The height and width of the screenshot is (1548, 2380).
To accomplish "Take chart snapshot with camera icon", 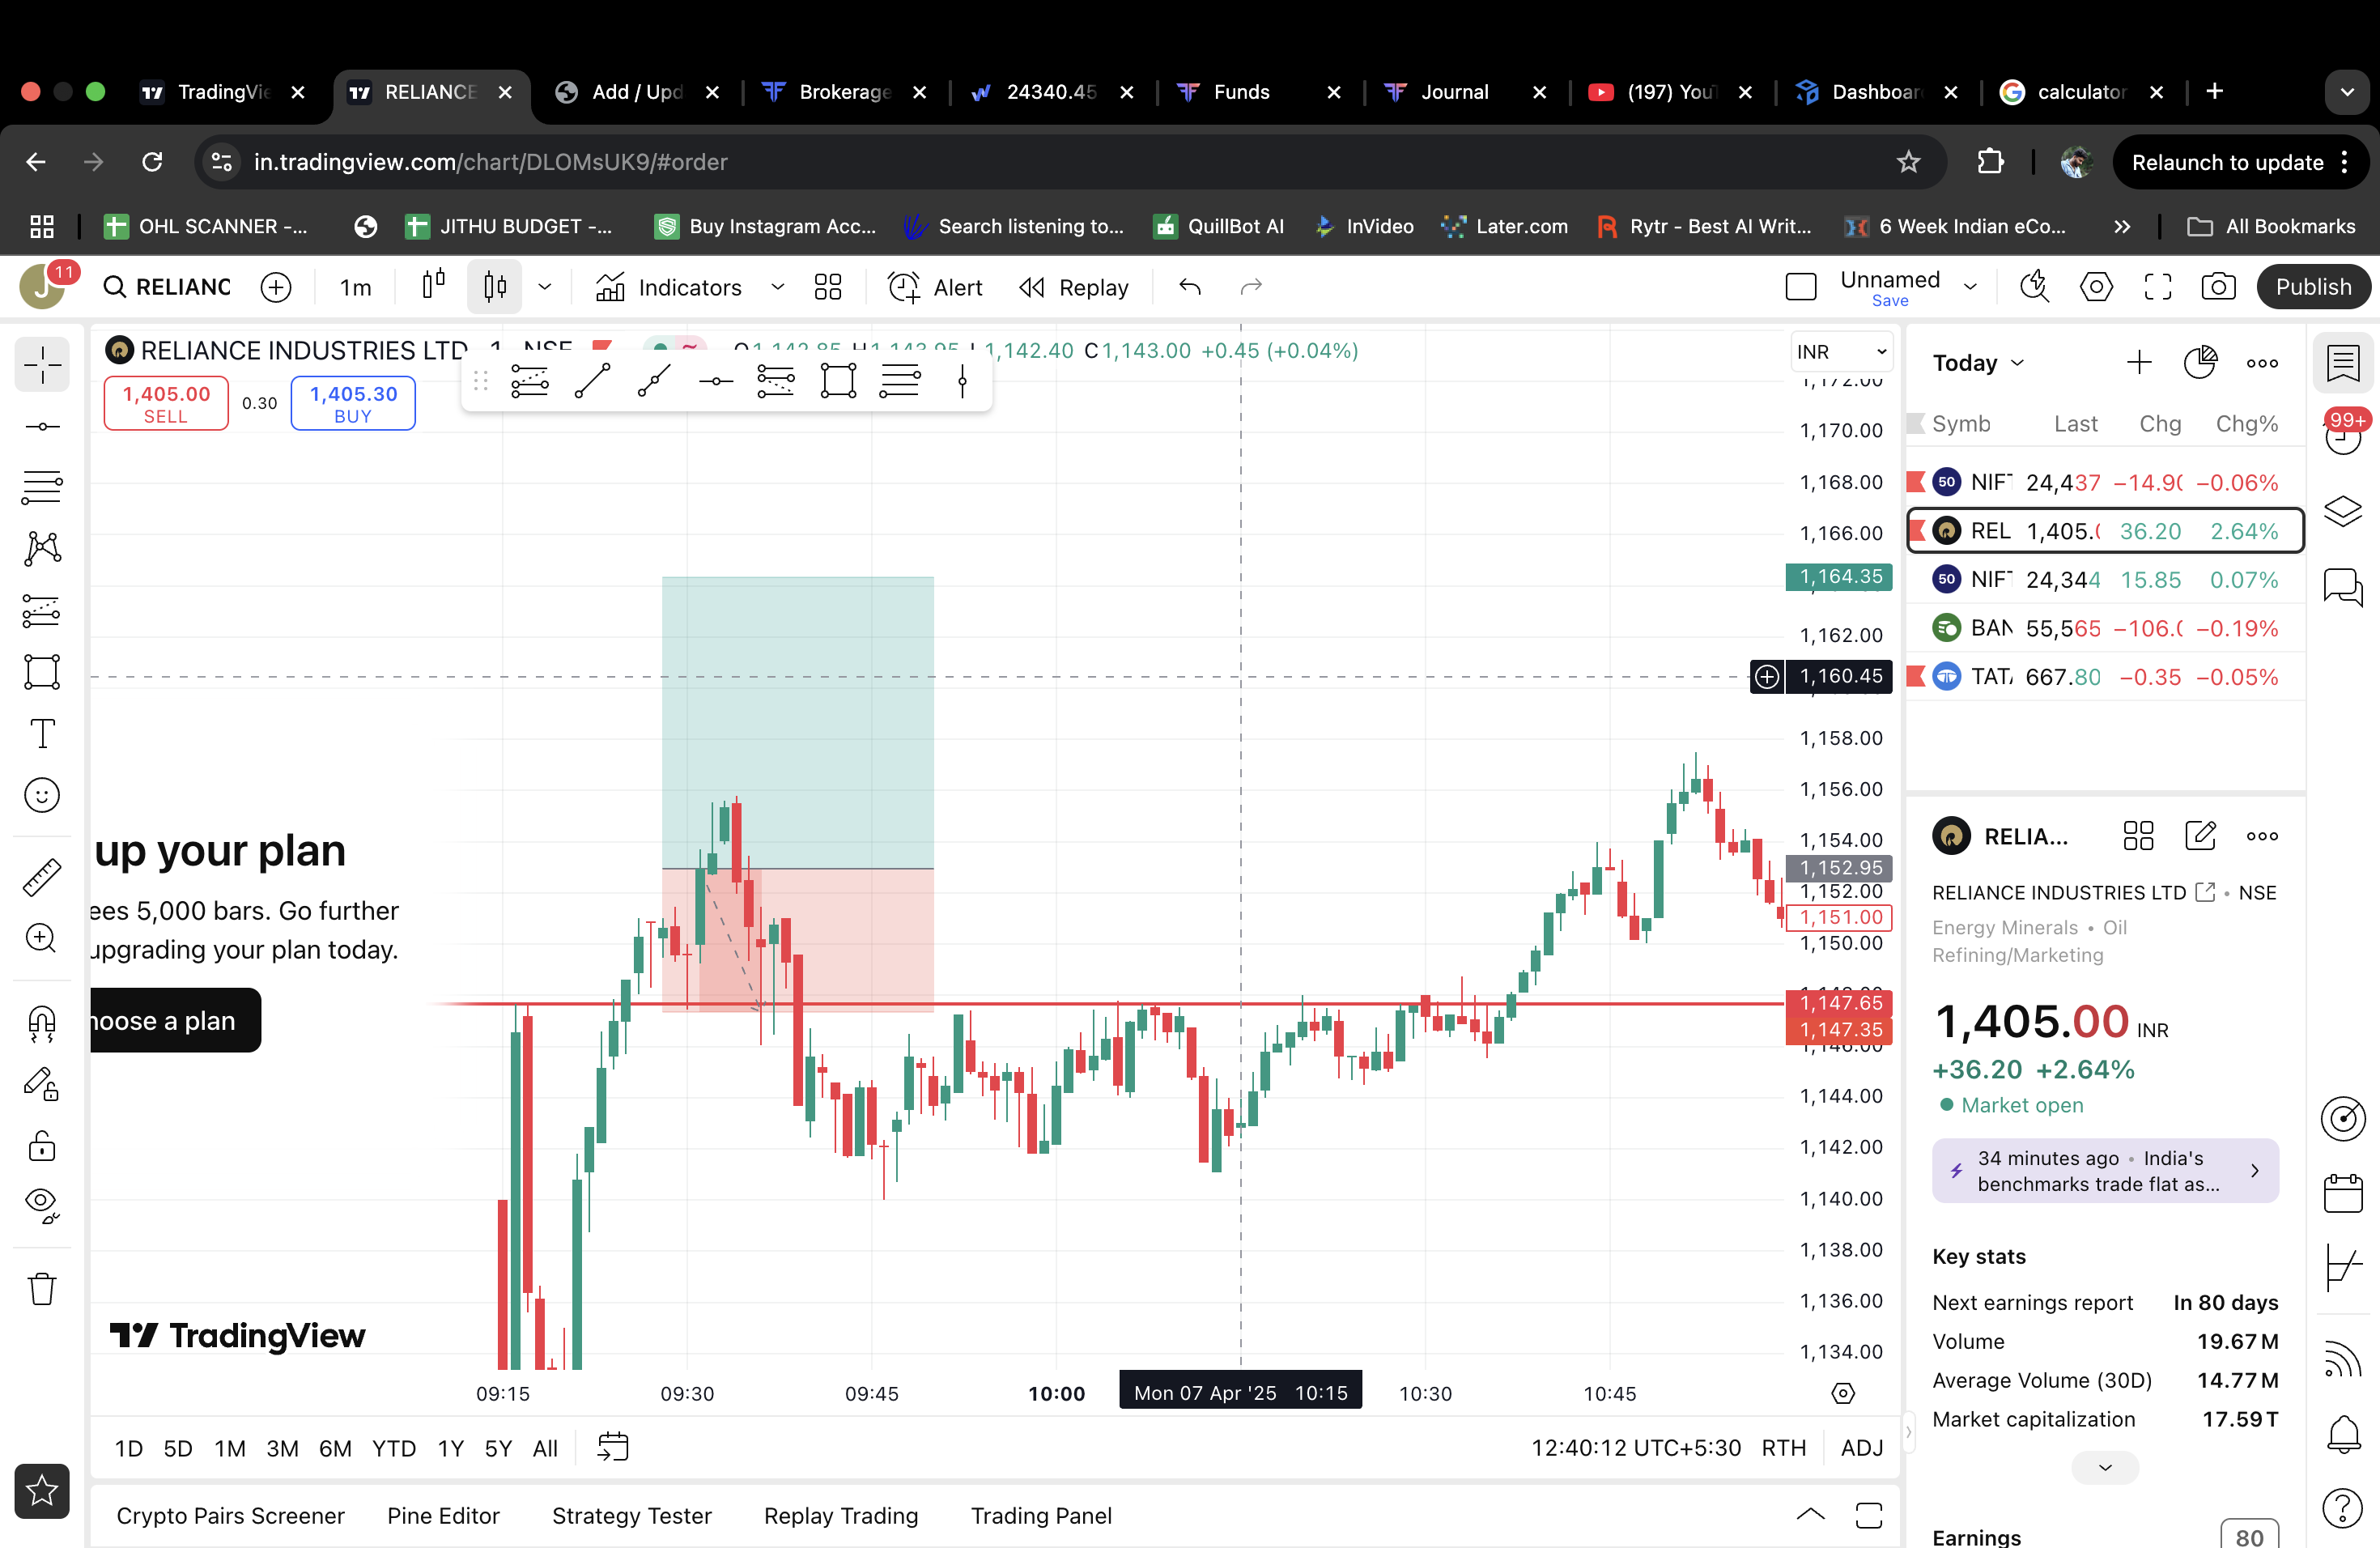I will point(2218,287).
